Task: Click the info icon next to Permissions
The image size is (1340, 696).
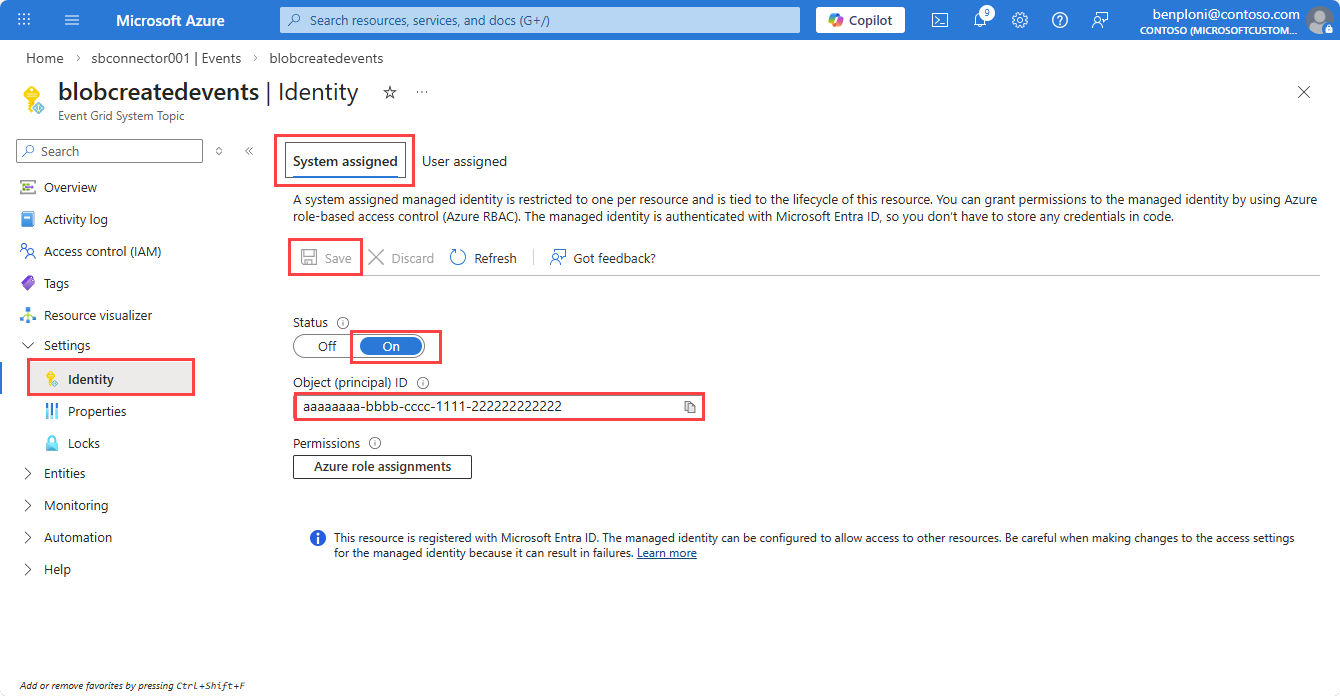Action: pos(375,443)
